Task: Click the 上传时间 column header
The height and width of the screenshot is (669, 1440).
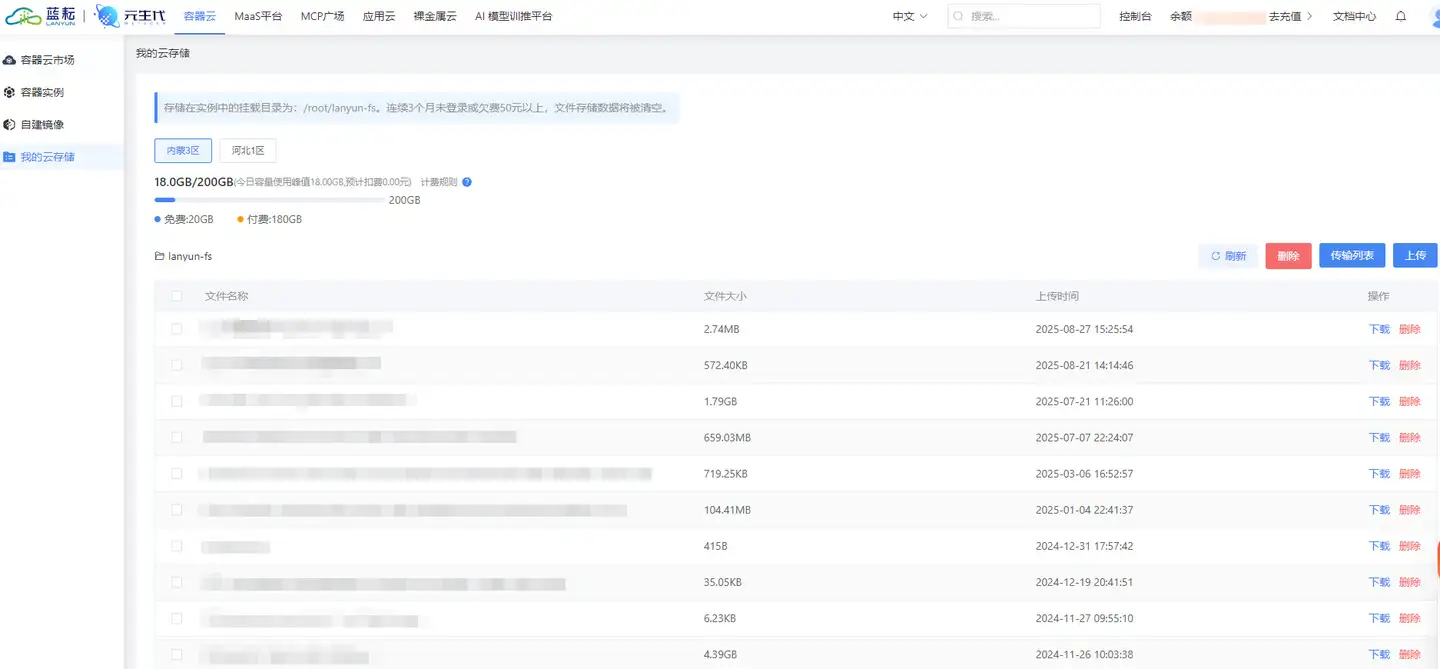Action: [x=1057, y=296]
